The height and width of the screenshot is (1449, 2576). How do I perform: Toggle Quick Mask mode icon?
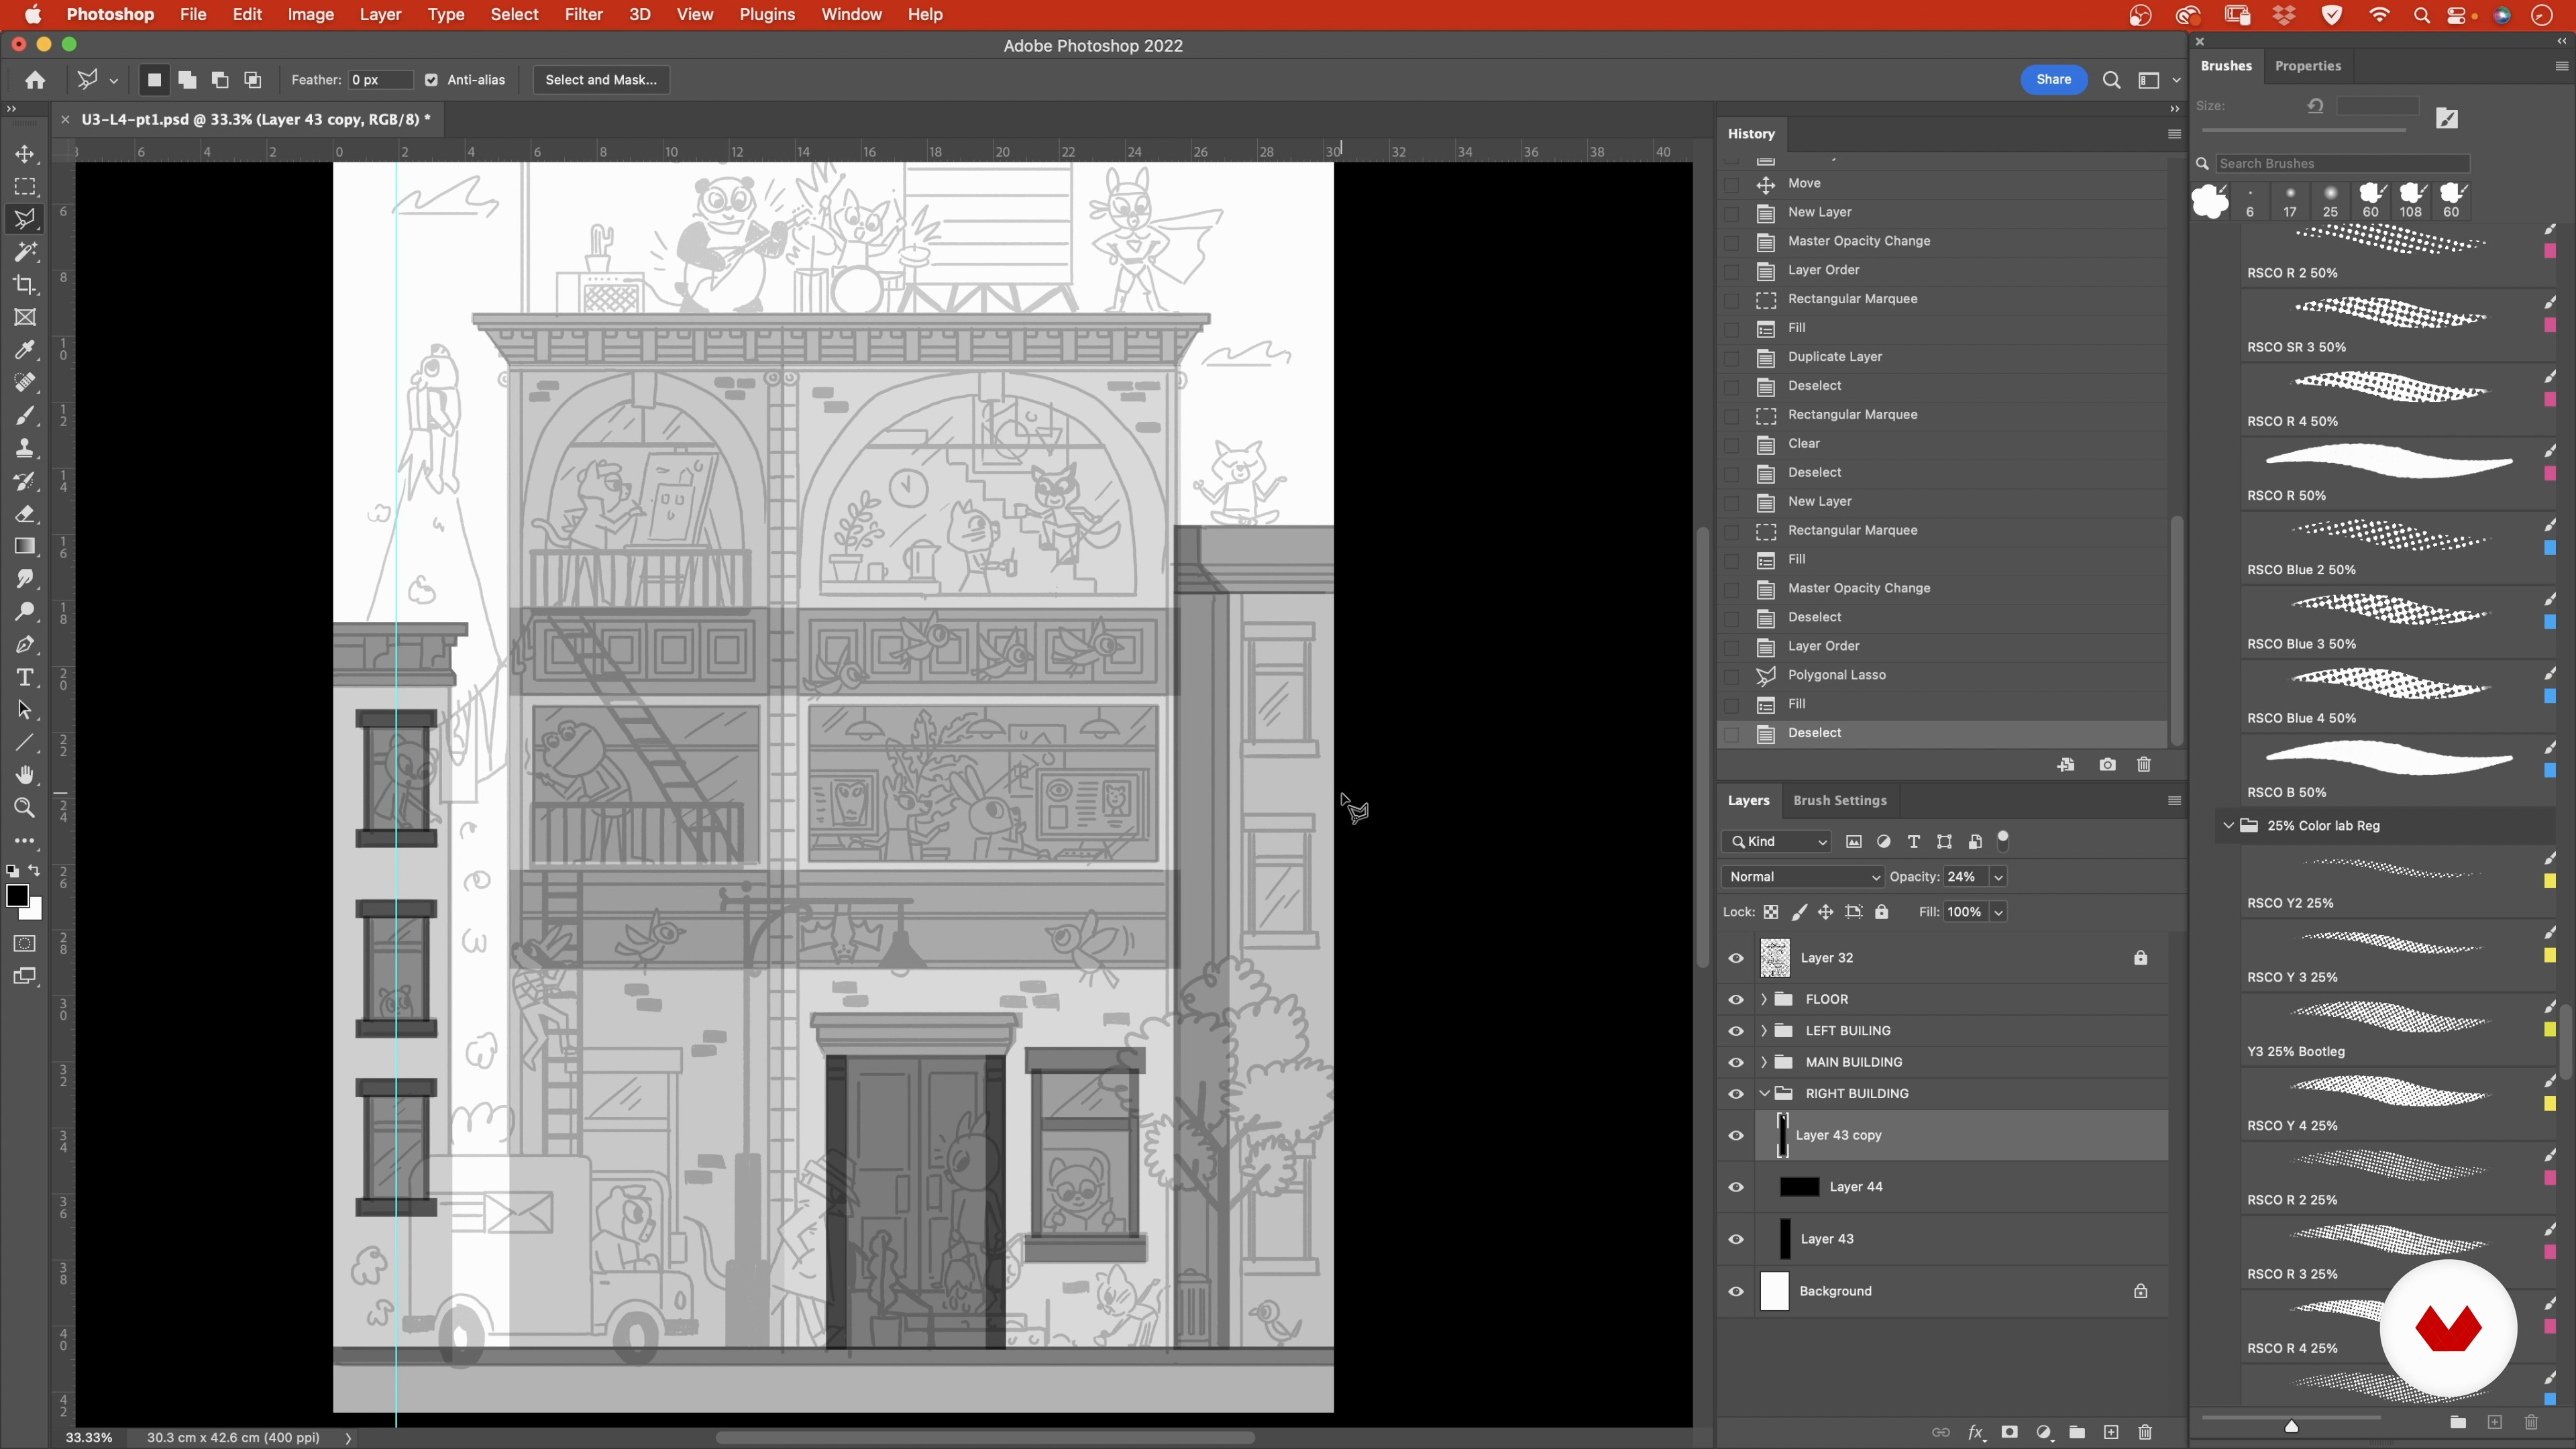[25, 944]
